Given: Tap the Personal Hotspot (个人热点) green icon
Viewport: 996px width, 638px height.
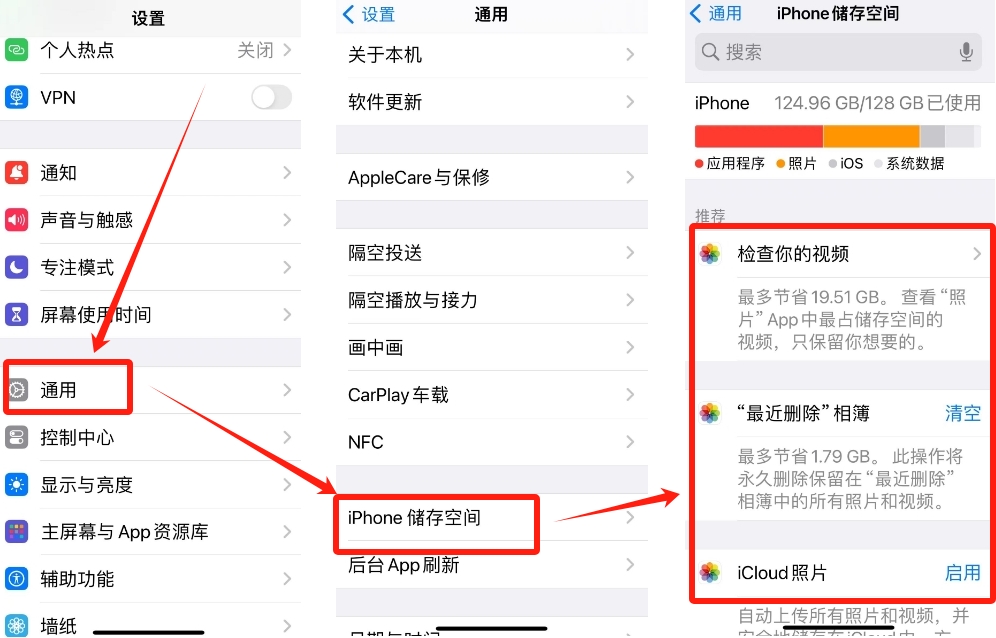Looking at the screenshot, I should pyautogui.click(x=17, y=50).
